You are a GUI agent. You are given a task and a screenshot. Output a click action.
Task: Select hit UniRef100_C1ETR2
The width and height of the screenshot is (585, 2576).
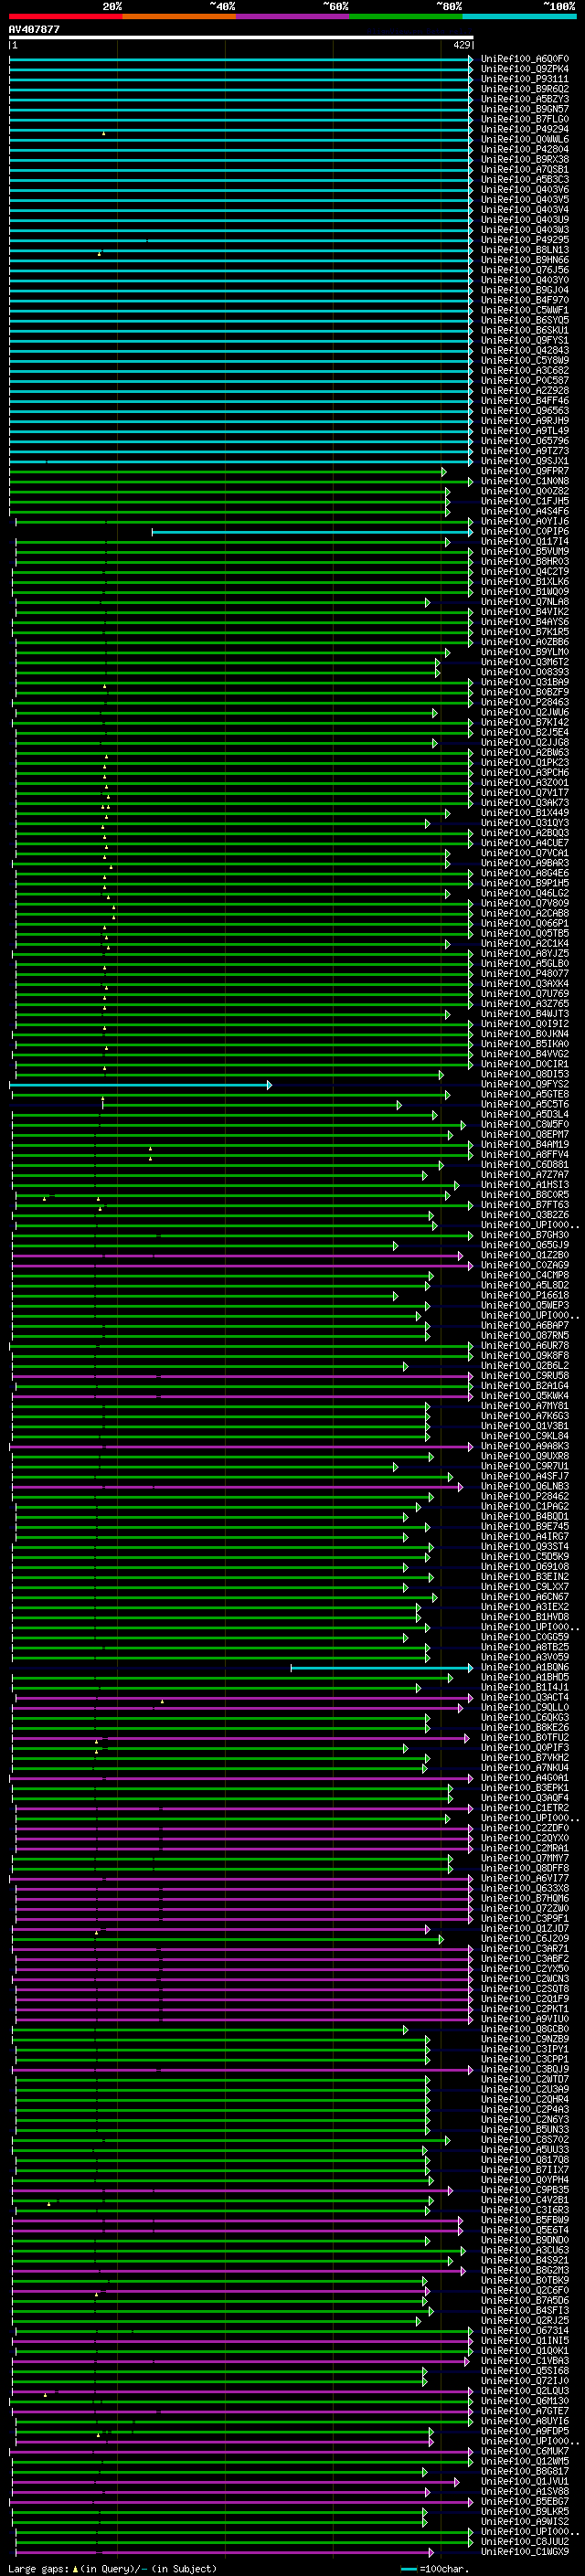click(525, 1809)
